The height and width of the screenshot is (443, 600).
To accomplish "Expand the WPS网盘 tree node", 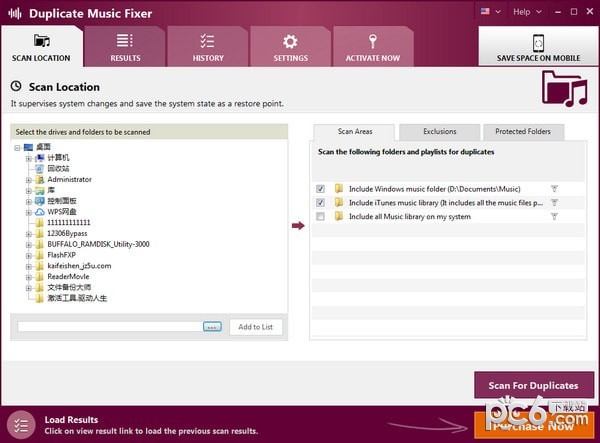I will (x=29, y=212).
